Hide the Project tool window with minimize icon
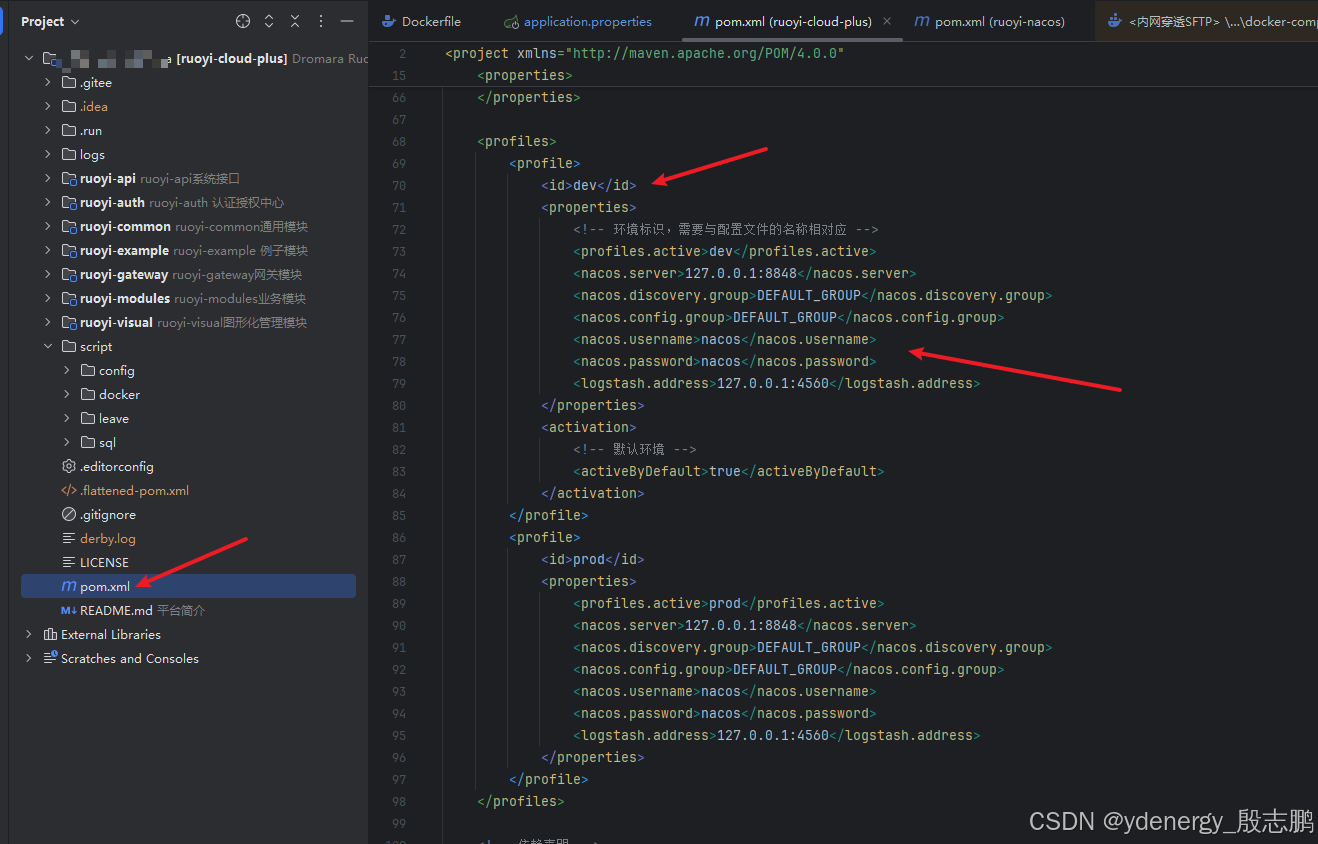The height and width of the screenshot is (844, 1318). (x=347, y=21)
